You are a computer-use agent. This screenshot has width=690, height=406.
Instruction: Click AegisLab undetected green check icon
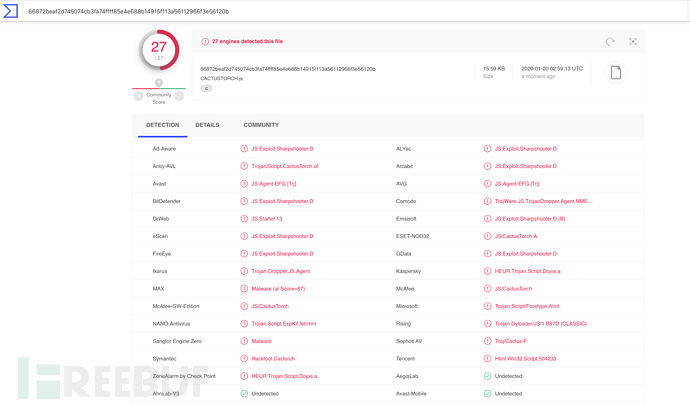pyautogui.click(x=487, y=376)
